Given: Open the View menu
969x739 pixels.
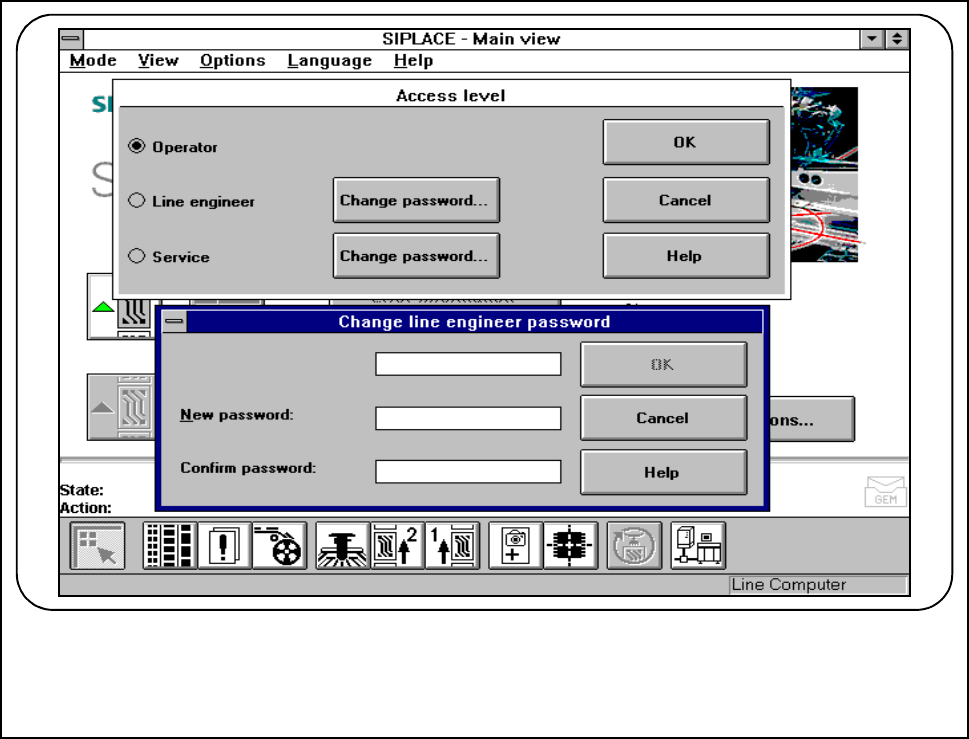Looking at the screenshot, I should (158, 61).
